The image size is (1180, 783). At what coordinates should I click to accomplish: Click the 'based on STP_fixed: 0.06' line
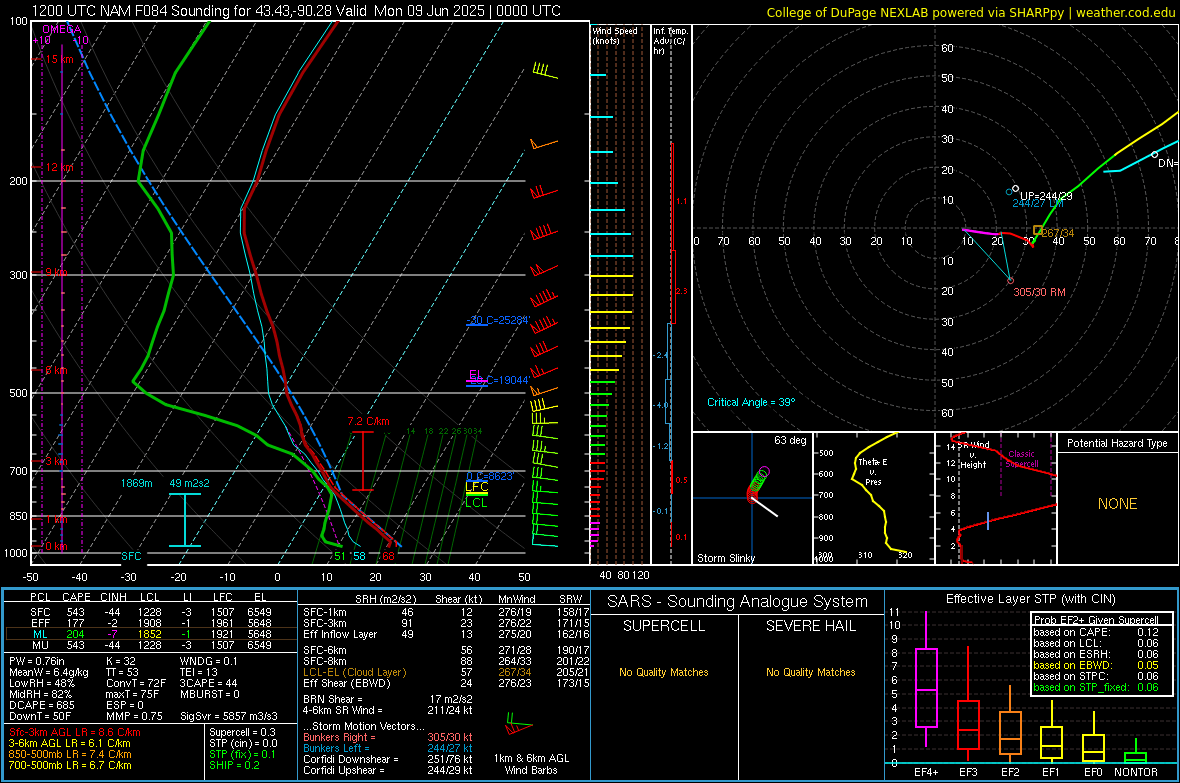click(1096, 687)
